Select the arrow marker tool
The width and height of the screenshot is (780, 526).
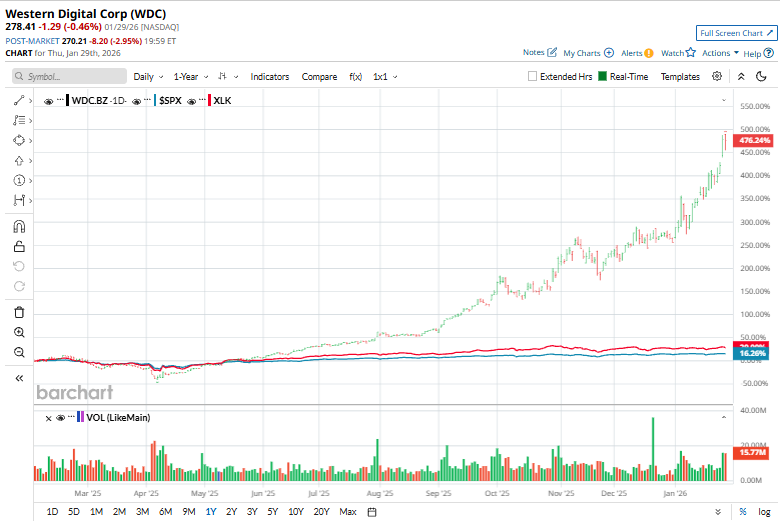tap(19, 160)
